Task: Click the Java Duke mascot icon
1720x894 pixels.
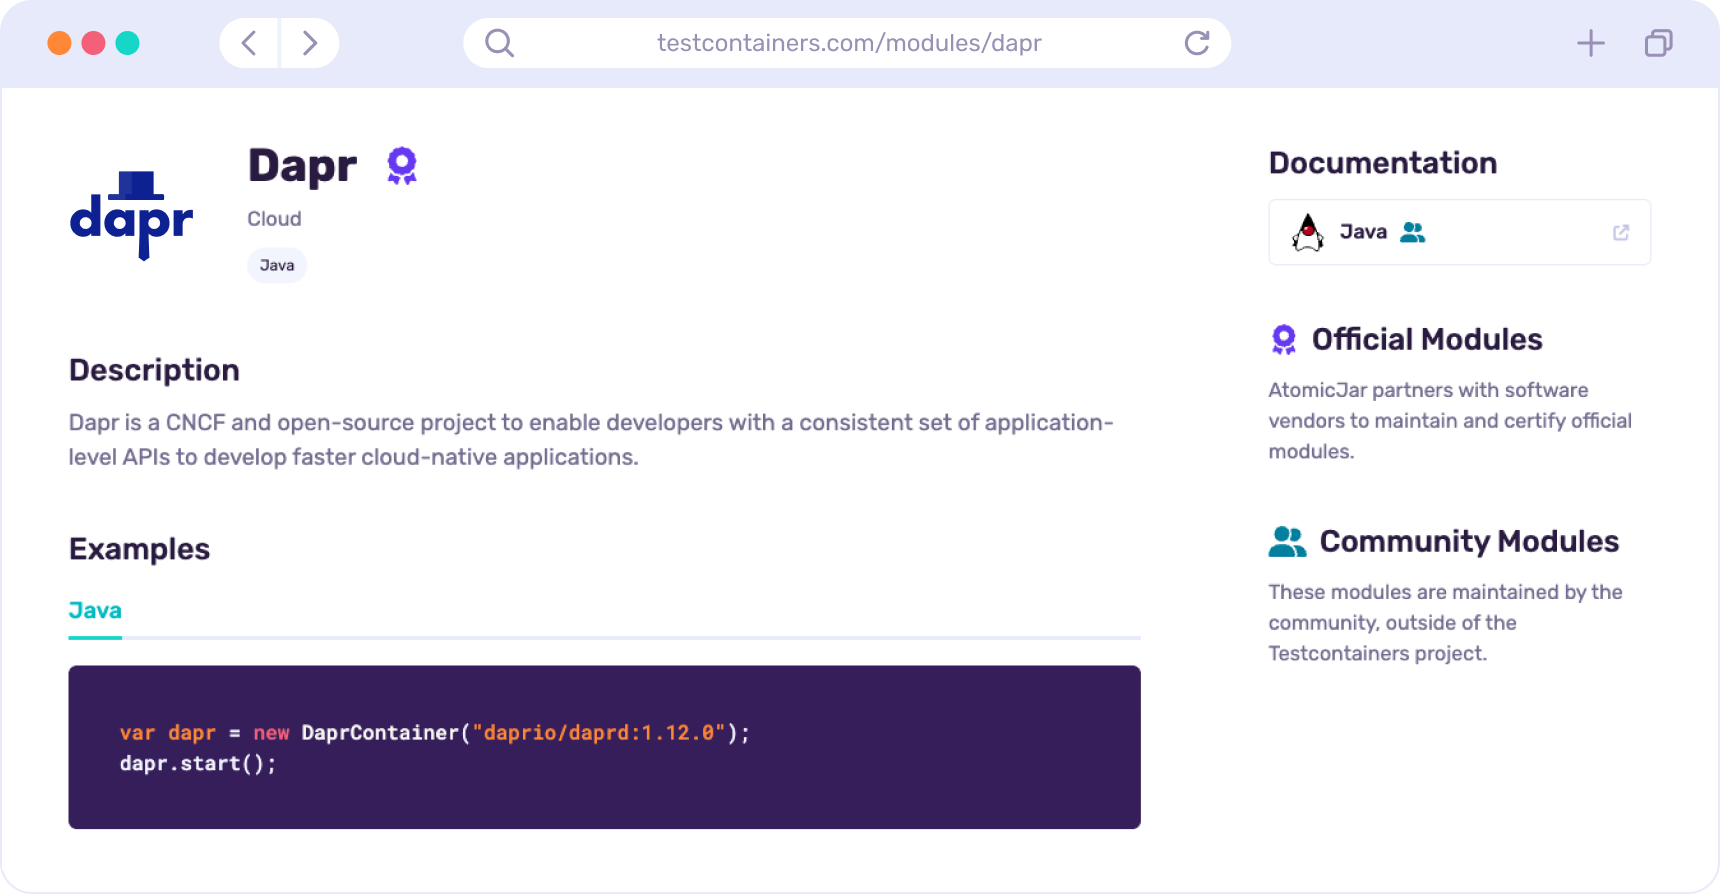Action: 1308,232
